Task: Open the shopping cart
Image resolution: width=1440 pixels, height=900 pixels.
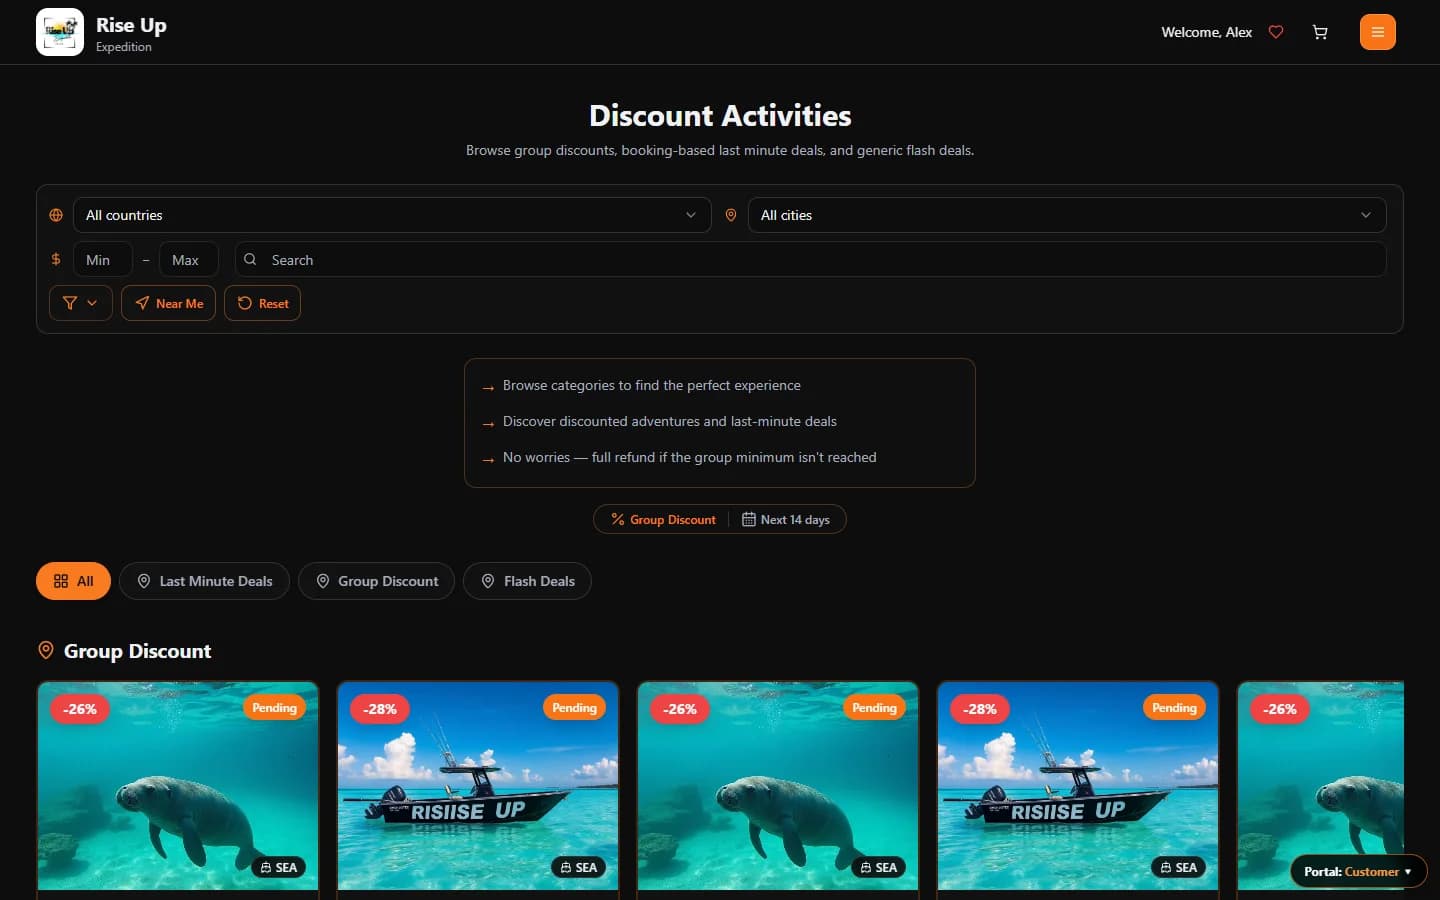Action: point(1320,32)
